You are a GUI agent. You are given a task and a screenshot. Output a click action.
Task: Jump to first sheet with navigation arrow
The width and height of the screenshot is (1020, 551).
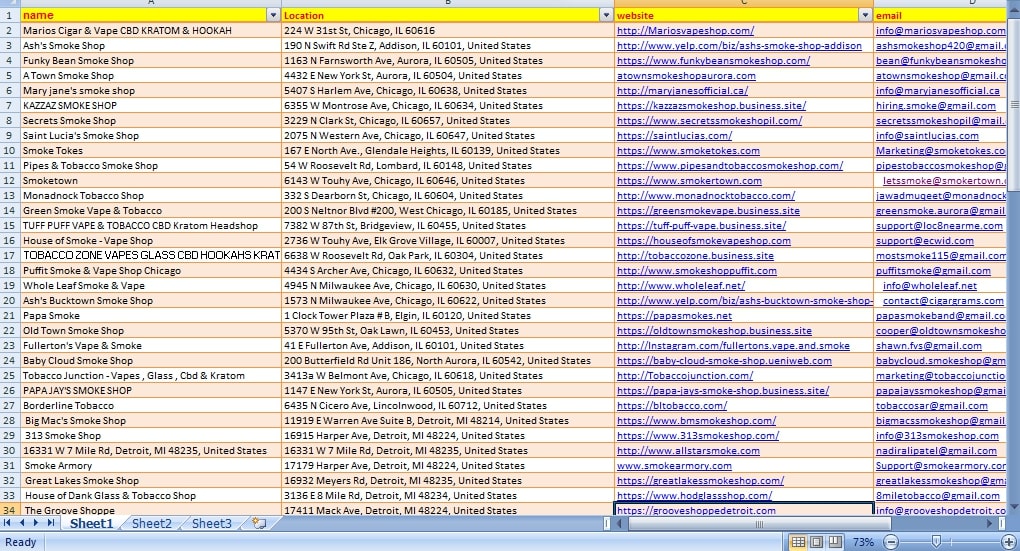coord(8,523)
